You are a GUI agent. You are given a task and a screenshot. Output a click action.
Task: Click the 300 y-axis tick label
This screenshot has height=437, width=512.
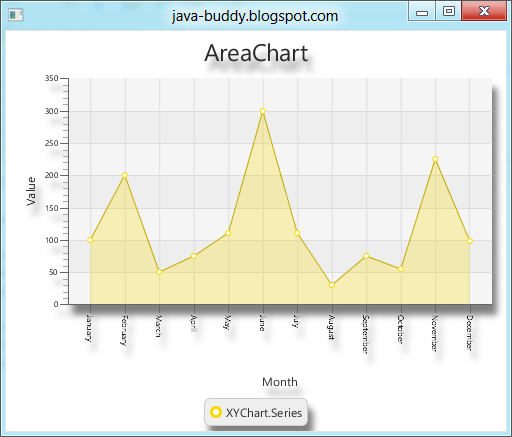pyautogui.click(x=52, y=111)
